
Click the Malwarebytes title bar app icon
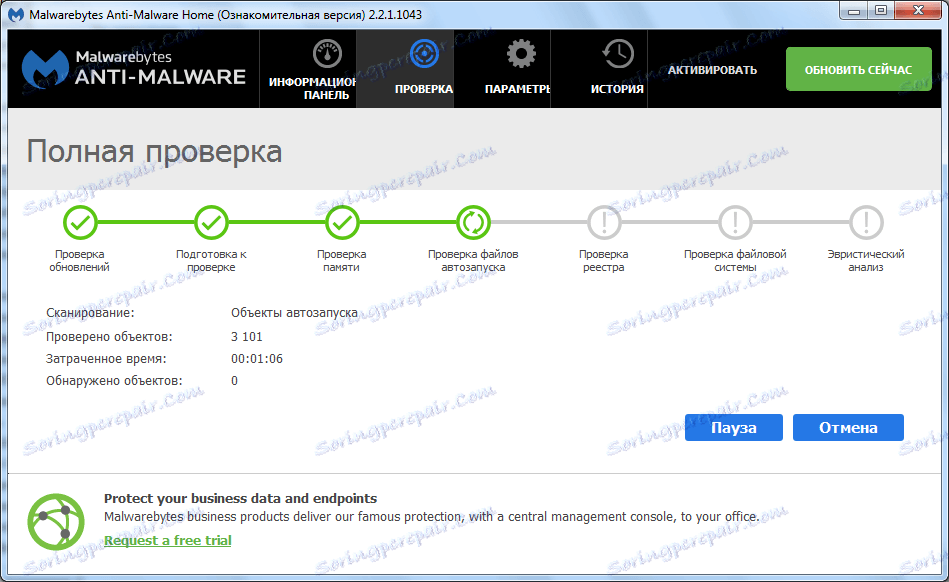point(16,15)
